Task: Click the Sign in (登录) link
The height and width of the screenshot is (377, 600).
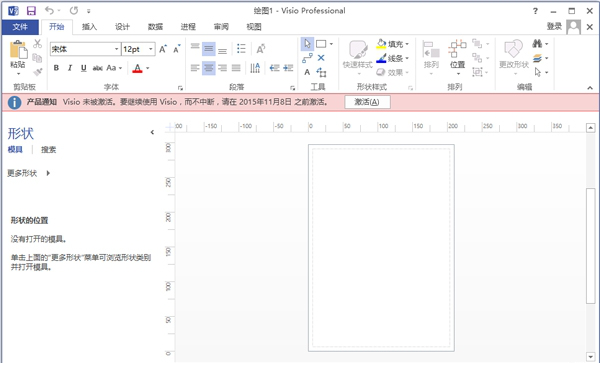Action: tap(554, 26)
